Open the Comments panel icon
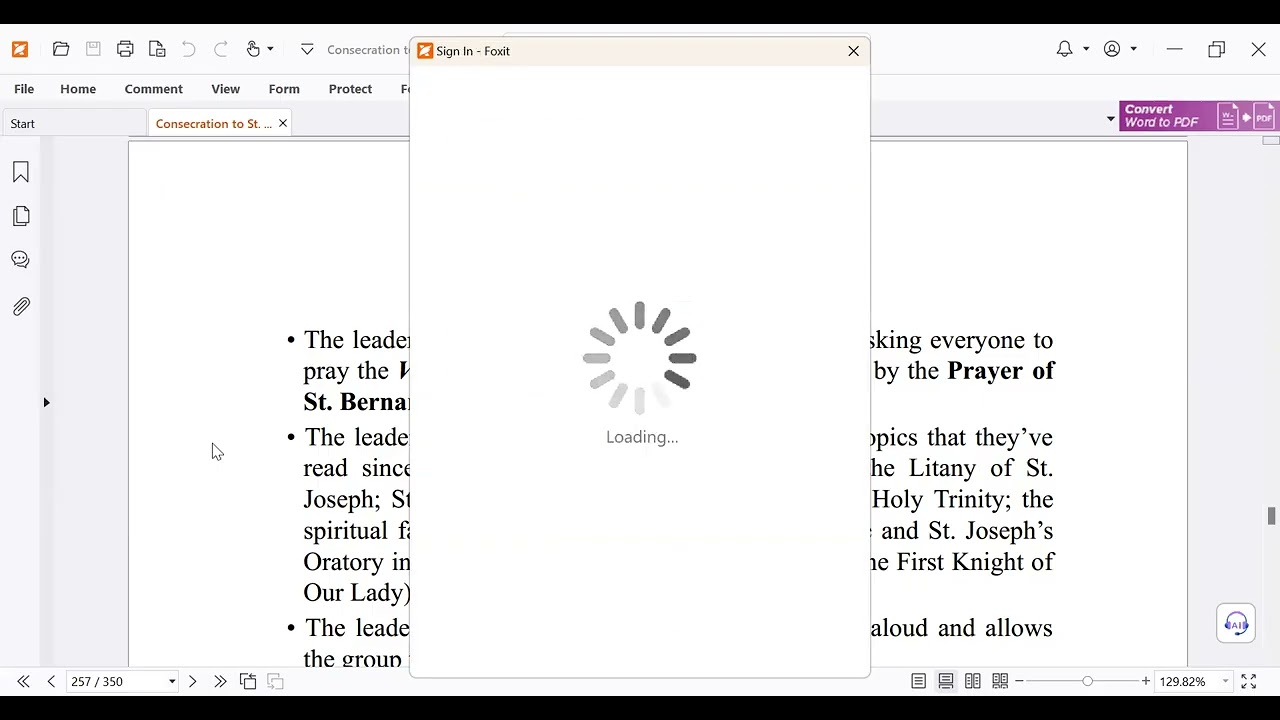This screenshot has width=1280, height=720. pos(21,259)
